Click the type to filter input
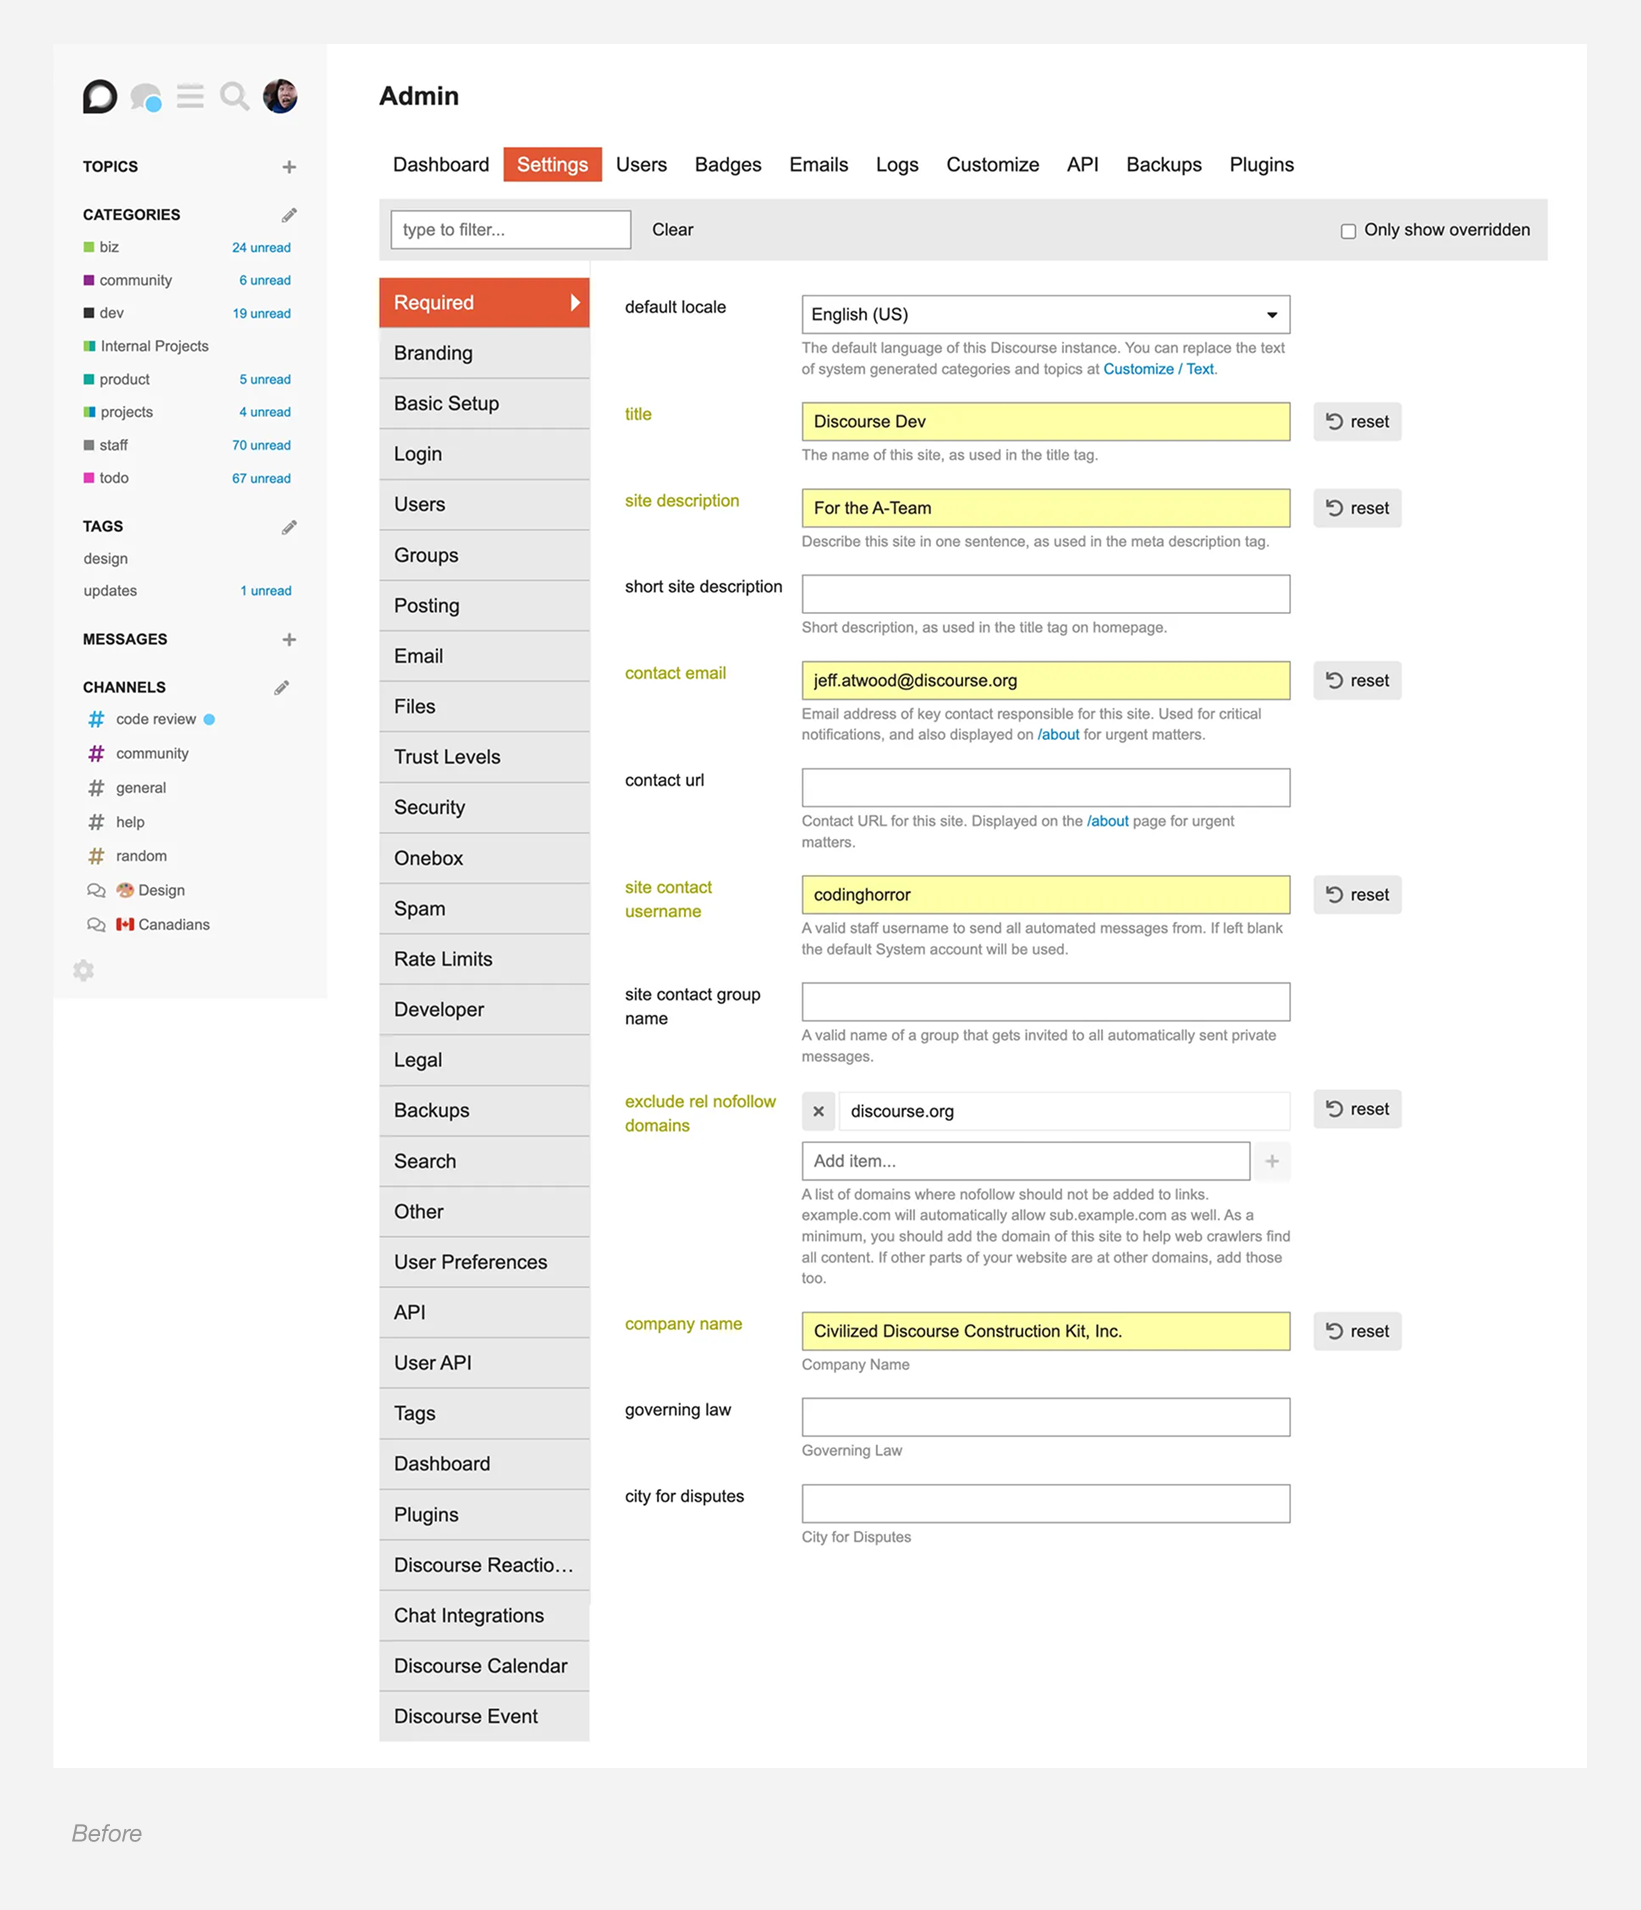The height and width of the screenshot is (1910, 1641). click(510, 230)
